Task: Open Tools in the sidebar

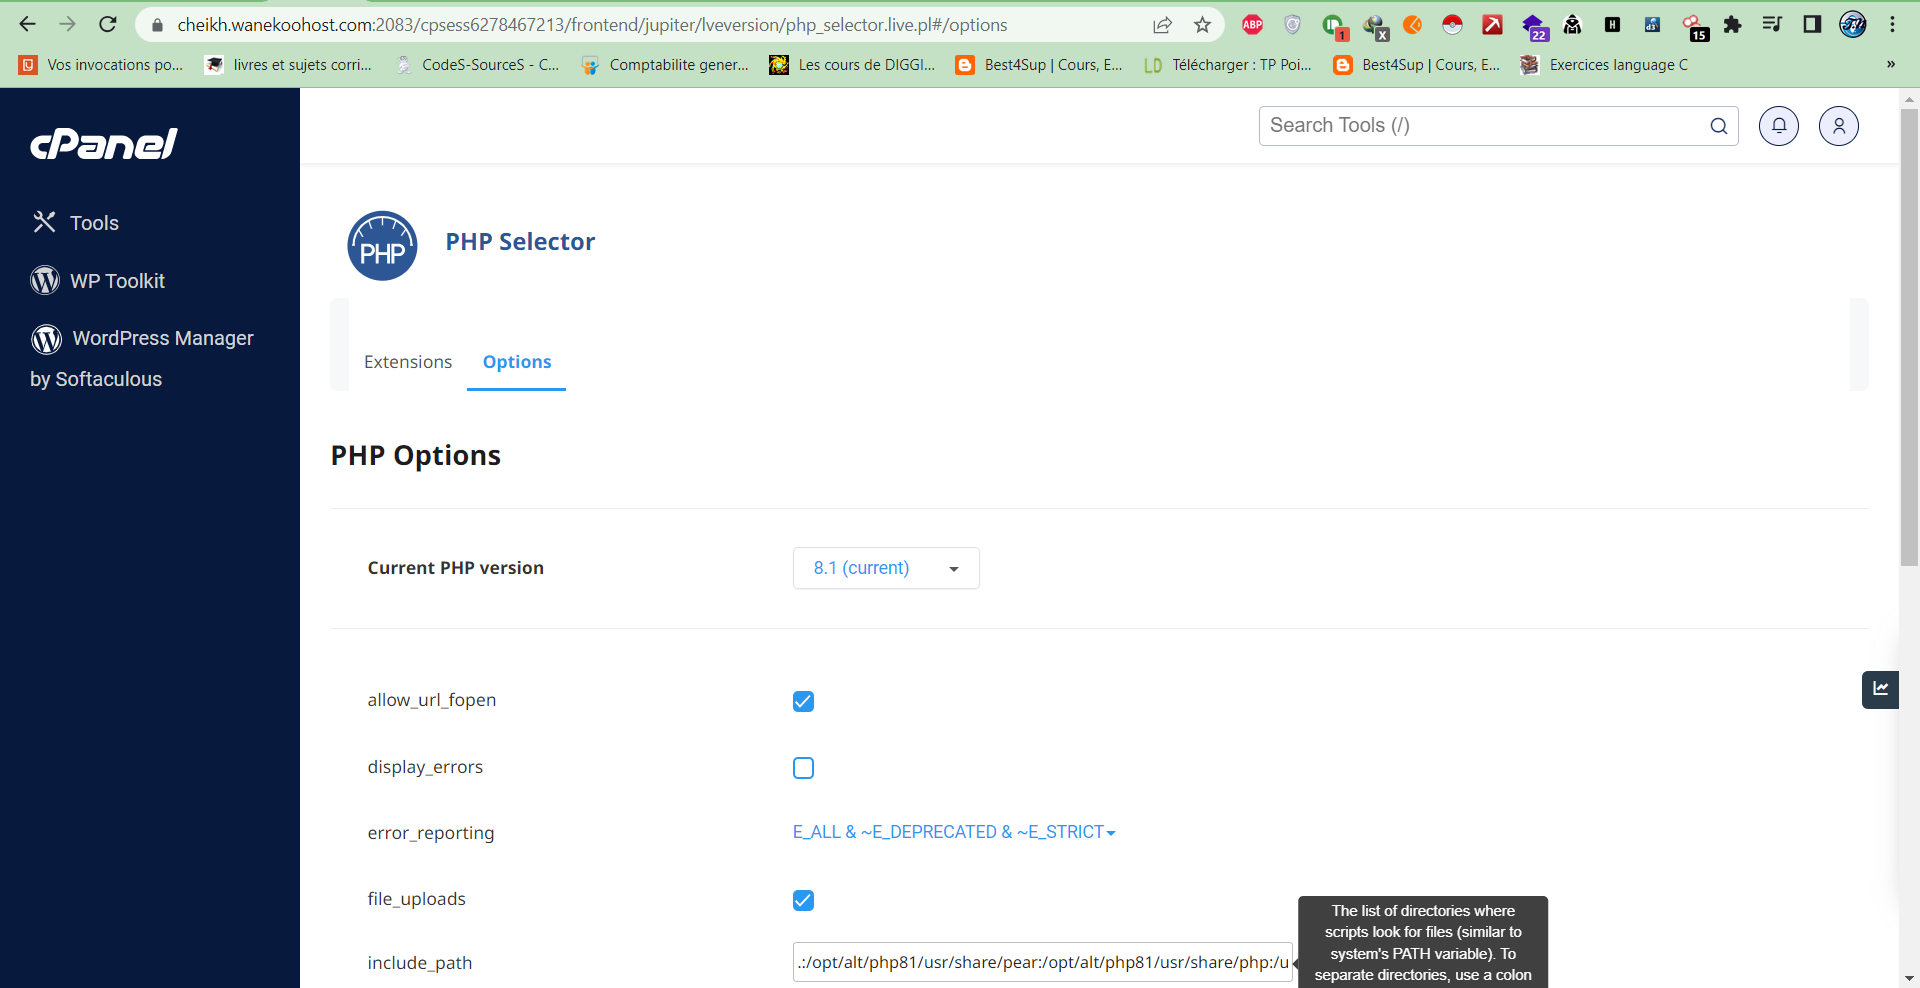Action: point(94,223)
